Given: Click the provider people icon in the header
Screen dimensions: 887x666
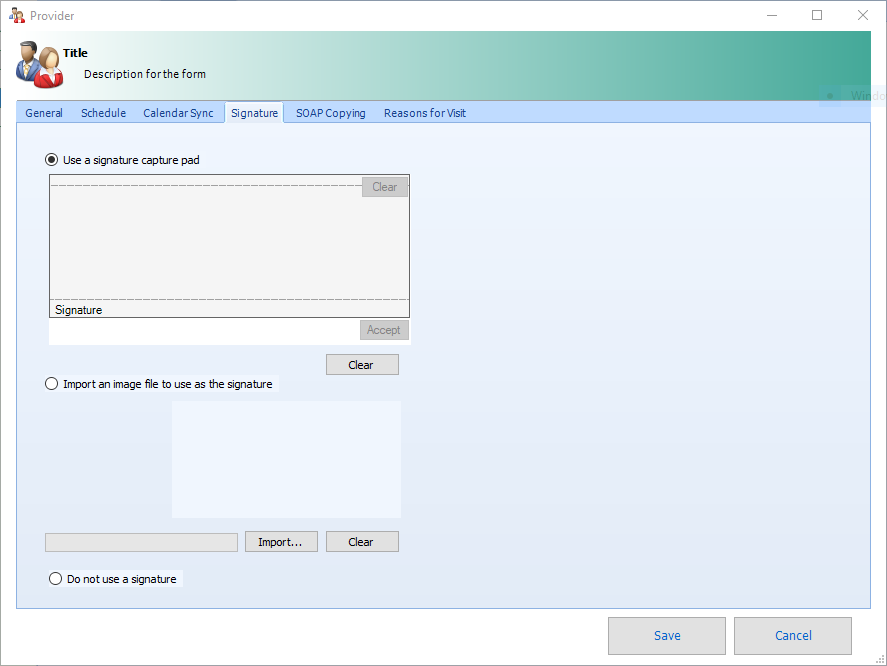Looking at the screenshot, I should [39, 64].
